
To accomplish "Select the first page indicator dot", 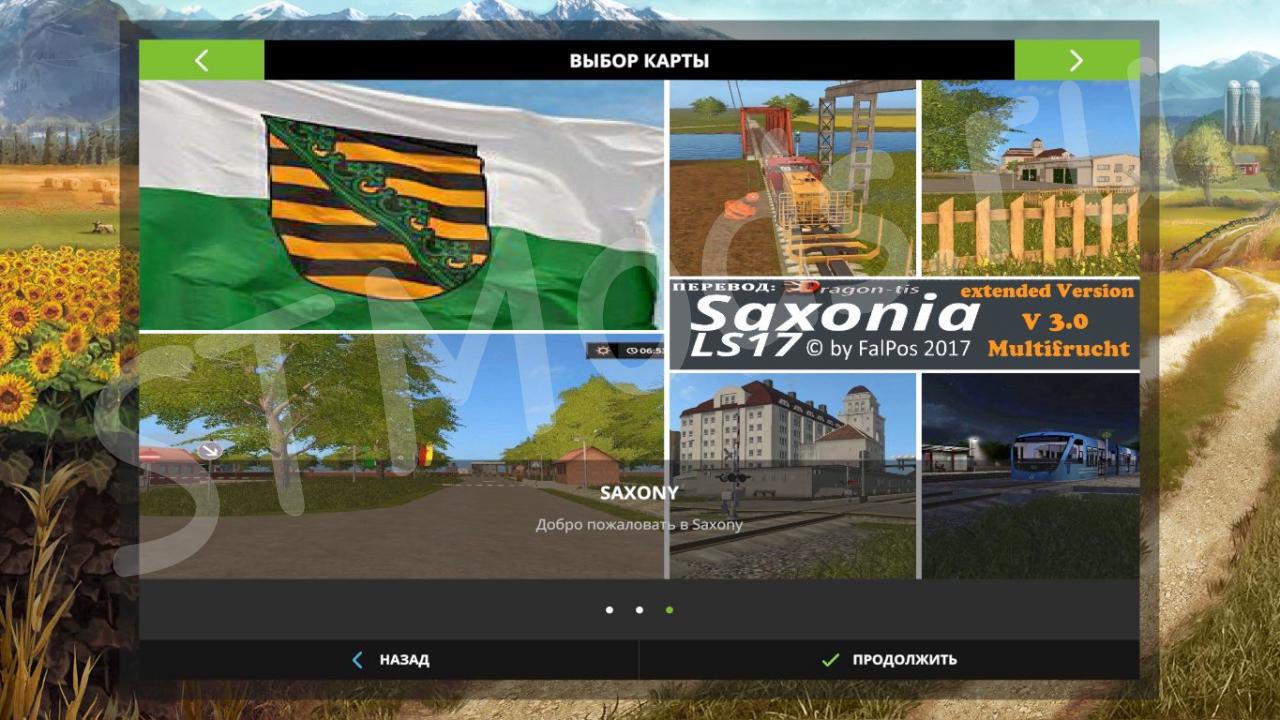I will tap(609, 610).
